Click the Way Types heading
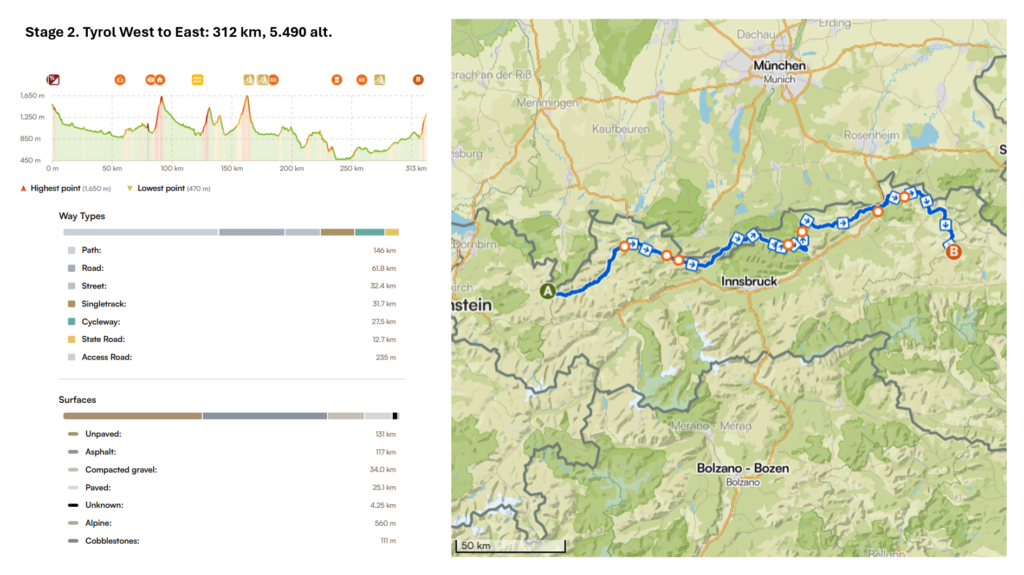The width and height of the screenshot is (1024, 575). [x=83, y=216]
